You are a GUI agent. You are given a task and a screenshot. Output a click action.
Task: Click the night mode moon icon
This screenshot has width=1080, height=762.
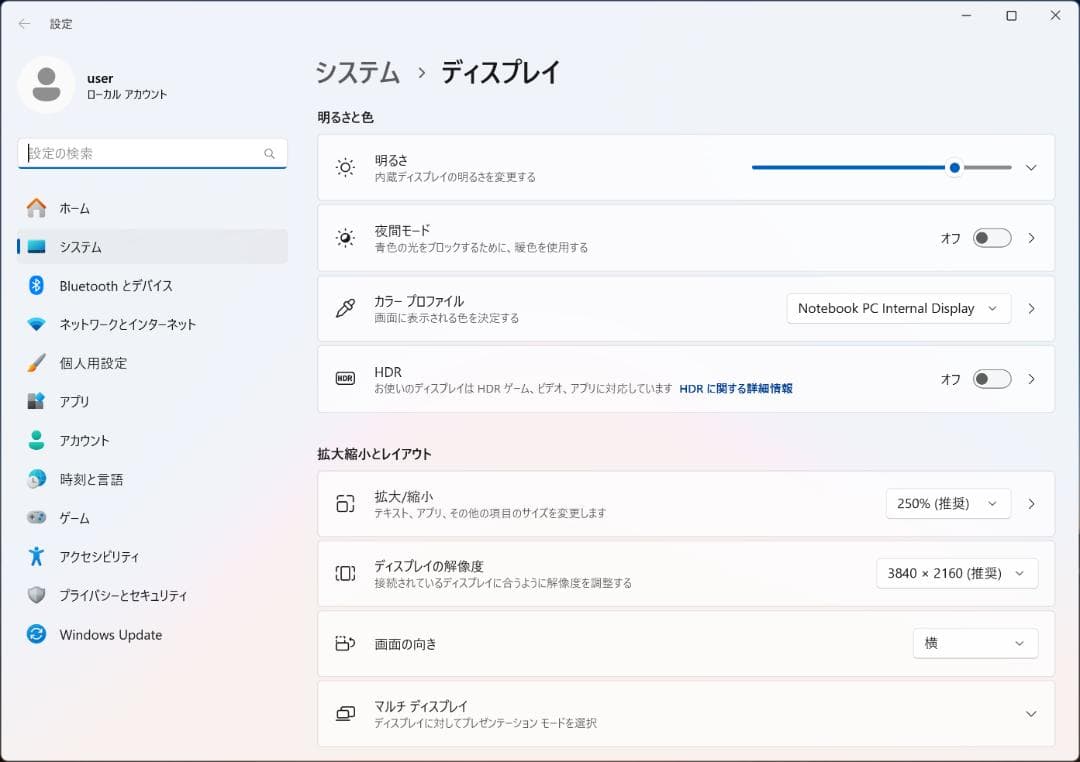(x=345, y=238)
